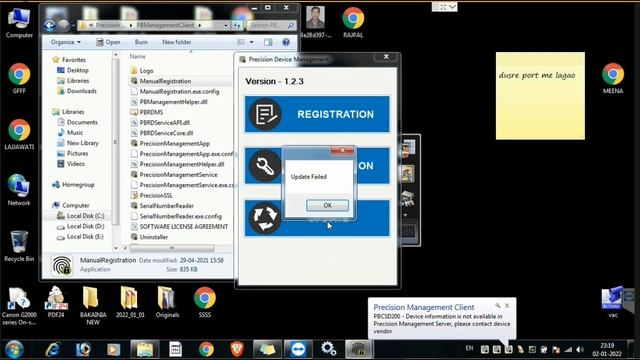
Task: Close the Update Failed dialog
Action: click(342, 151)
